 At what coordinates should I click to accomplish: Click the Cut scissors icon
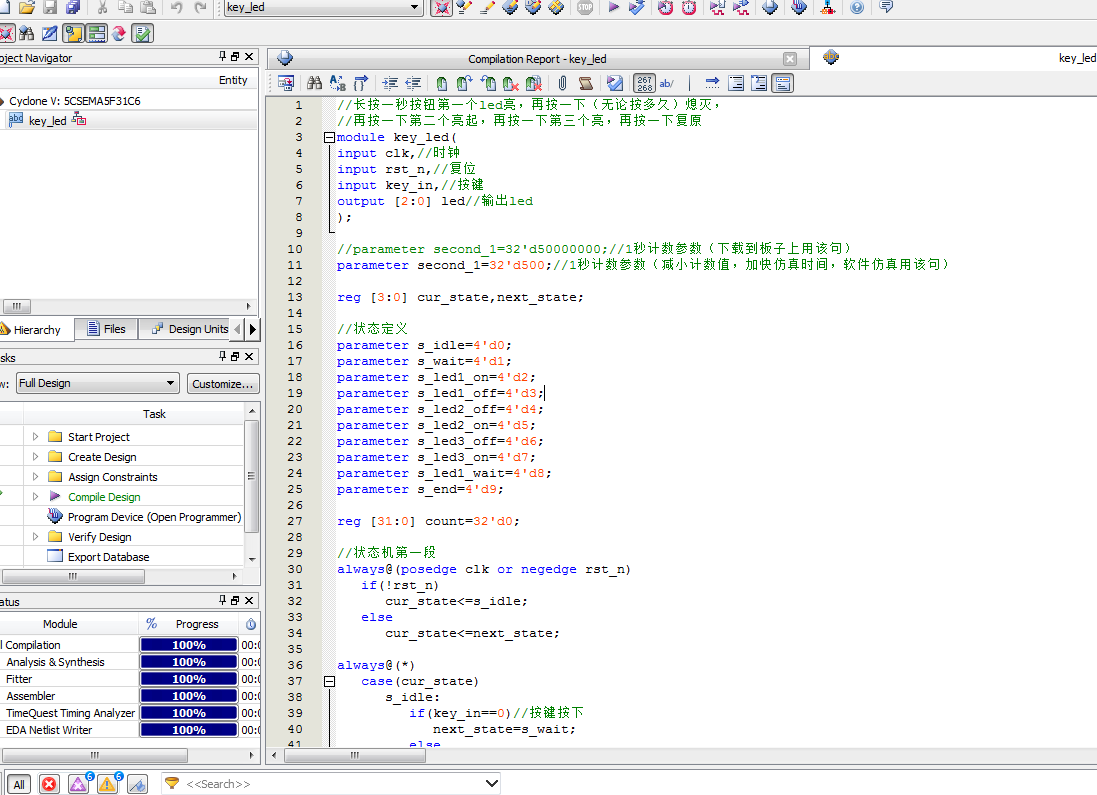(x=102, y=8)
